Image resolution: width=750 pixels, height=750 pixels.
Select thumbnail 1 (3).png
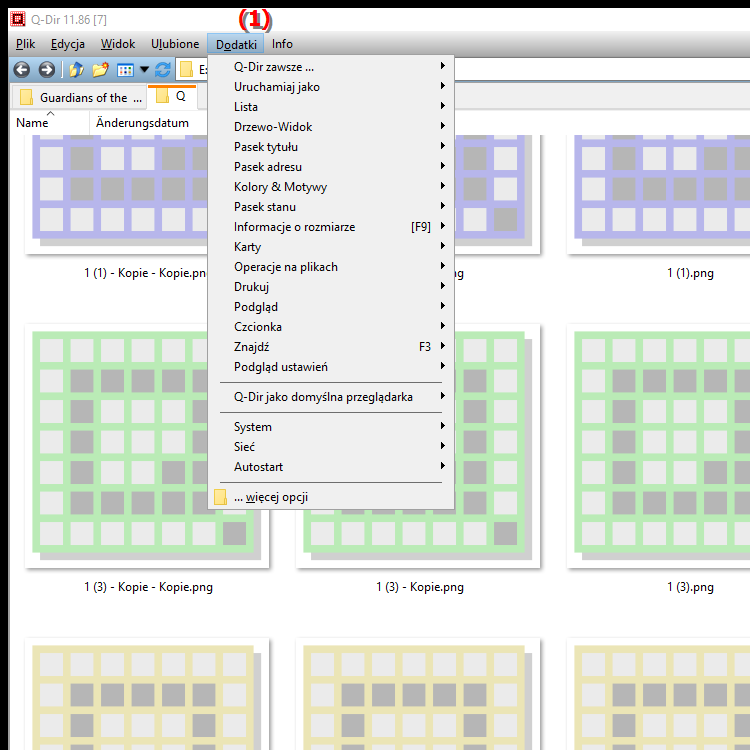[x=658, y=446]
